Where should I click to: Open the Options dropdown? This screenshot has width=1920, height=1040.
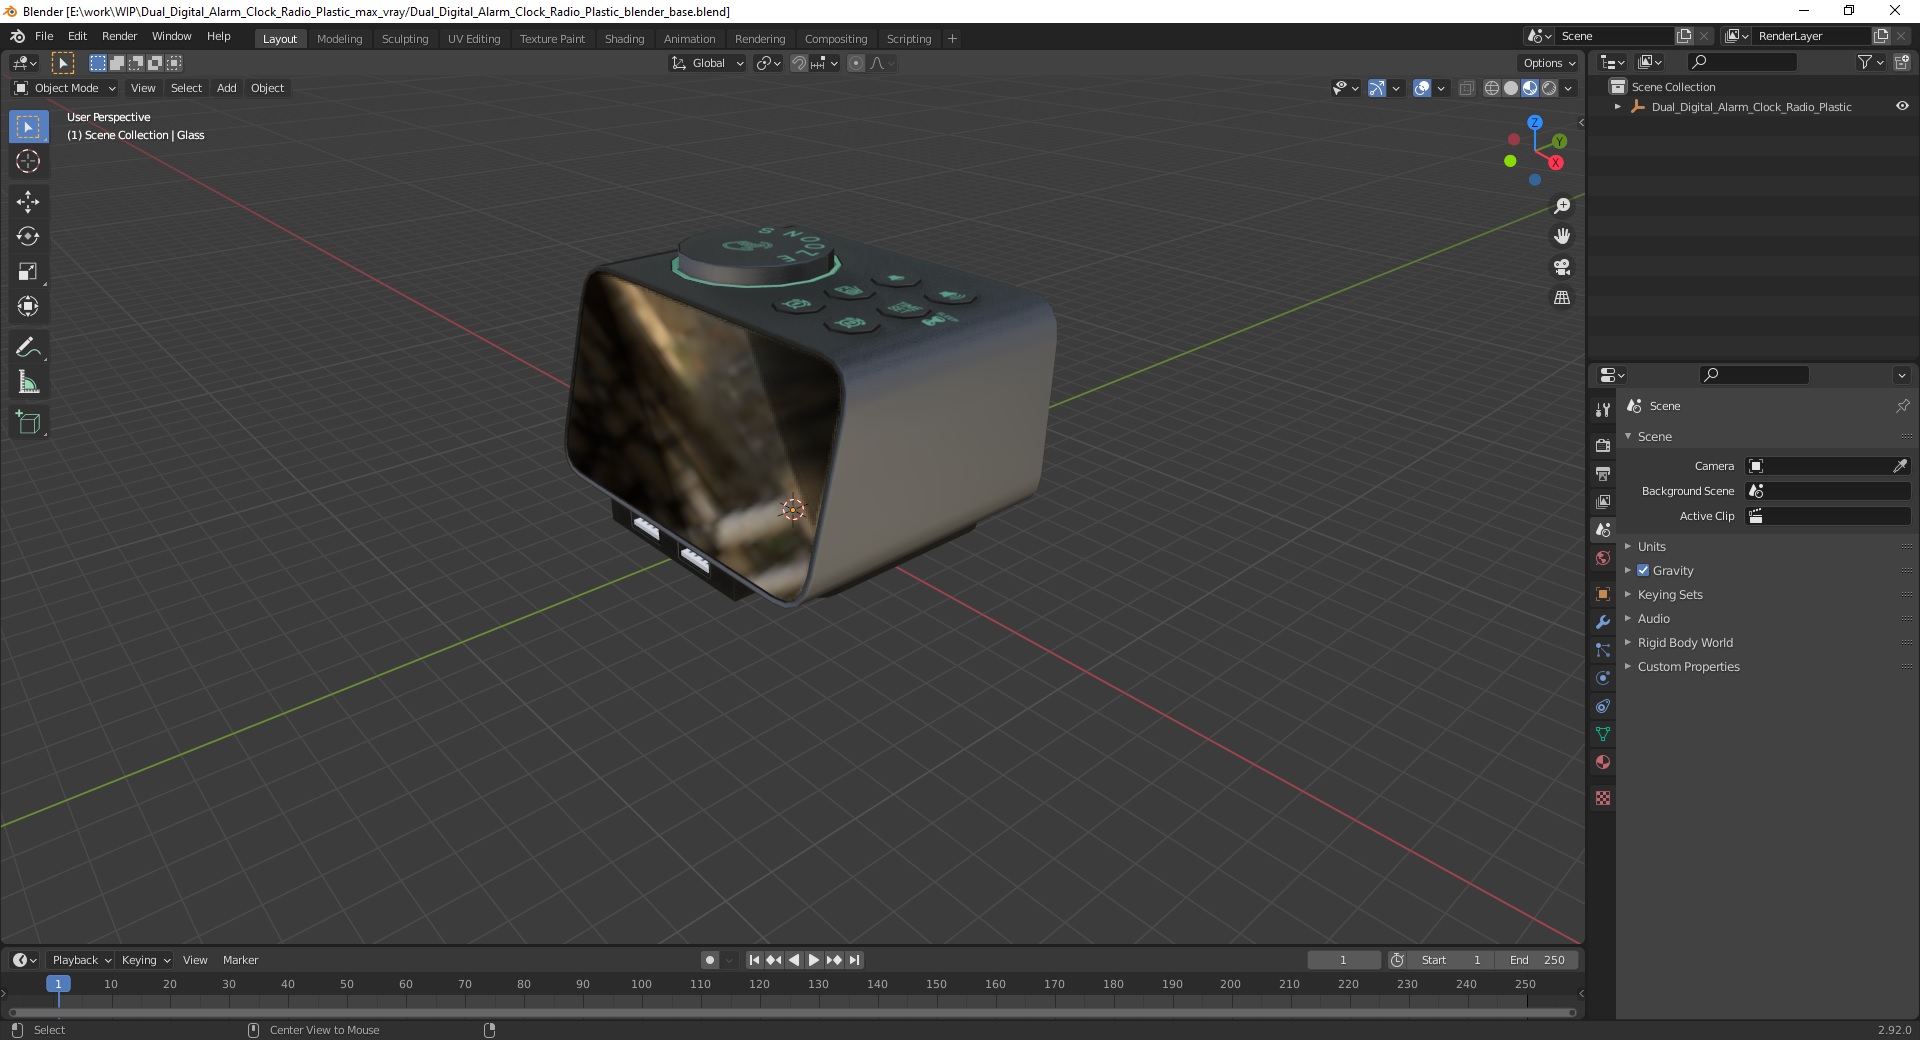coord(1549,63)
